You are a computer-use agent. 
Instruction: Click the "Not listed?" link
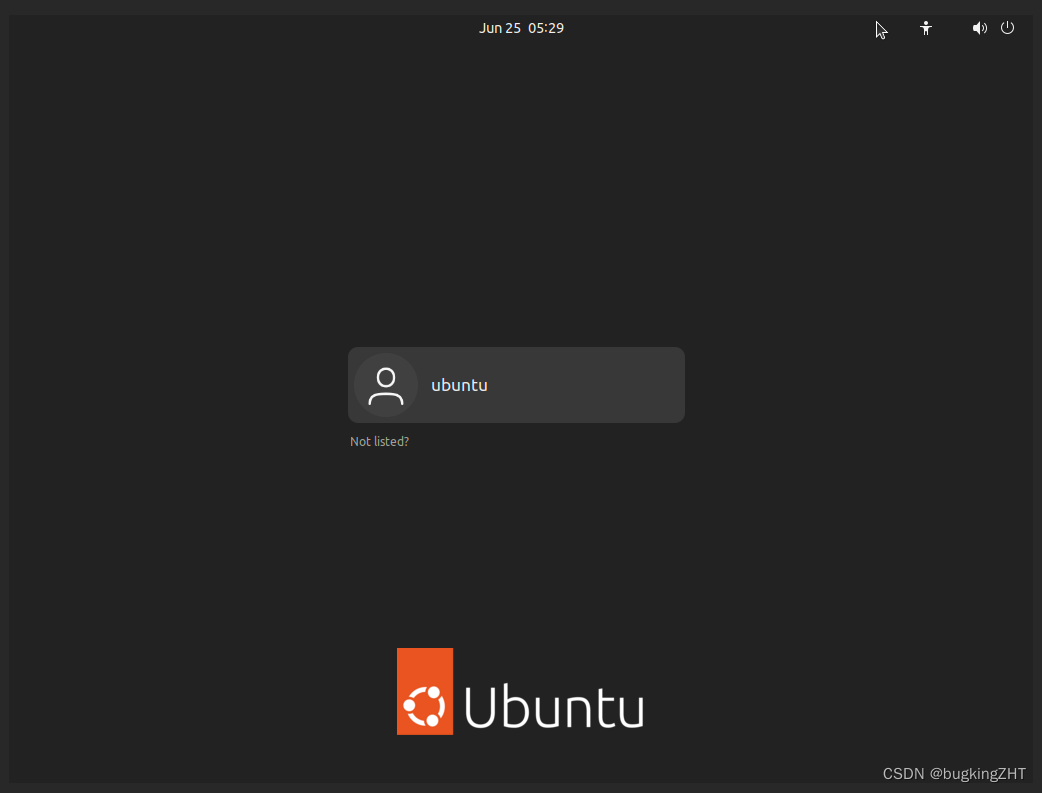(x=379, y=441)
